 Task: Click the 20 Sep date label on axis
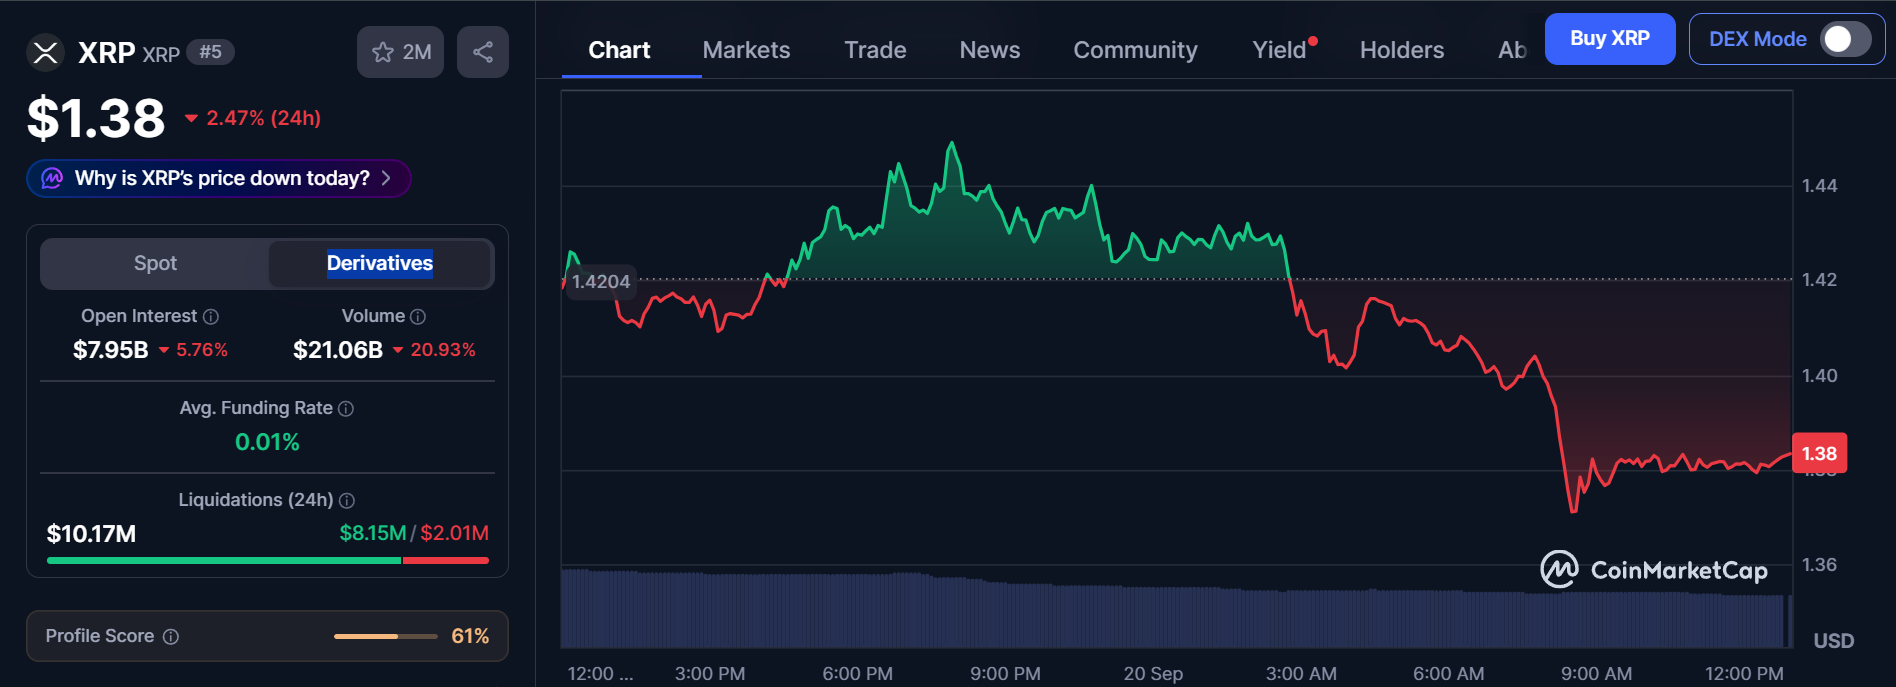[x=1153, y=673]
